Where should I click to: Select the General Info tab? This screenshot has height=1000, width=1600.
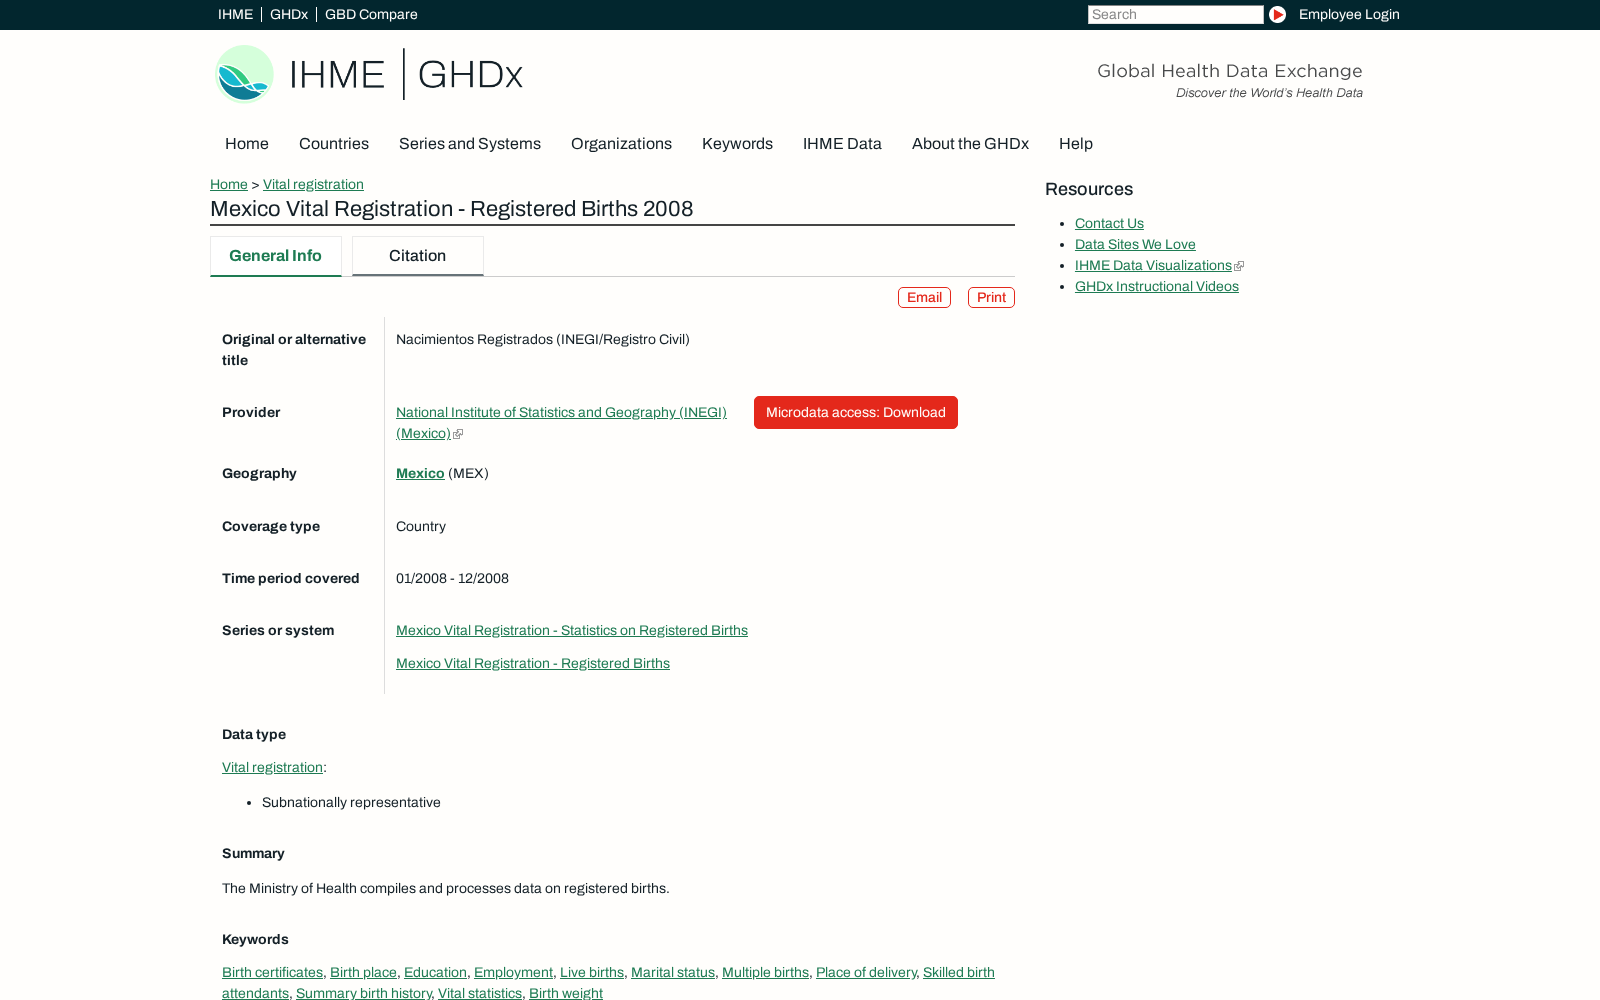275,256
